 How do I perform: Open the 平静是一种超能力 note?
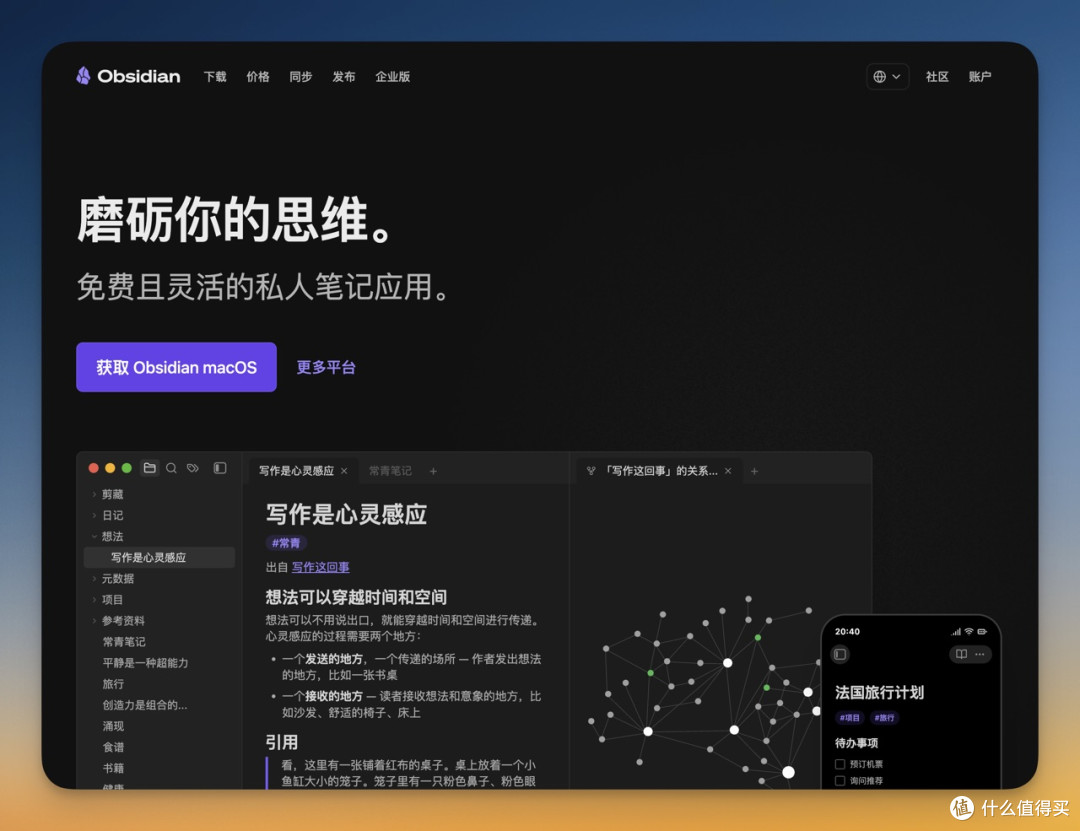point(145,663)
